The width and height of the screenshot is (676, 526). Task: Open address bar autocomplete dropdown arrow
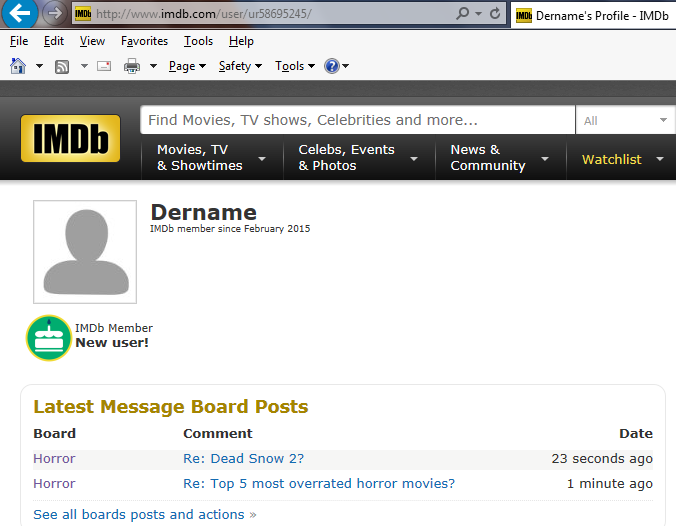478,14
